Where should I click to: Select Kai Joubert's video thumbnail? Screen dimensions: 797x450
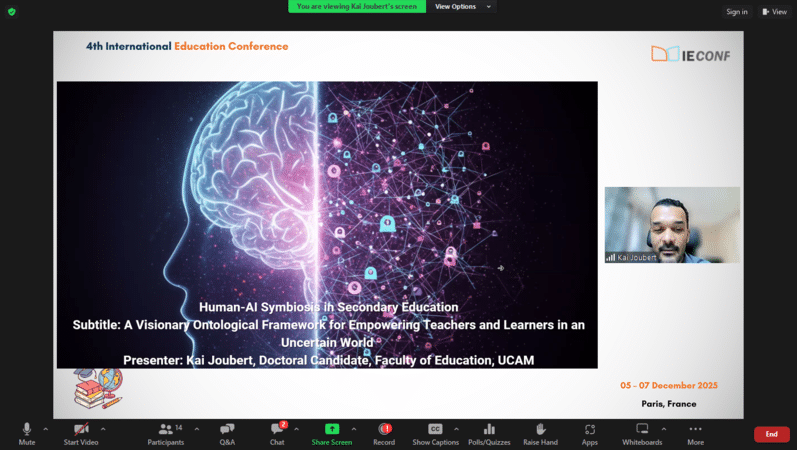point(672,225)
